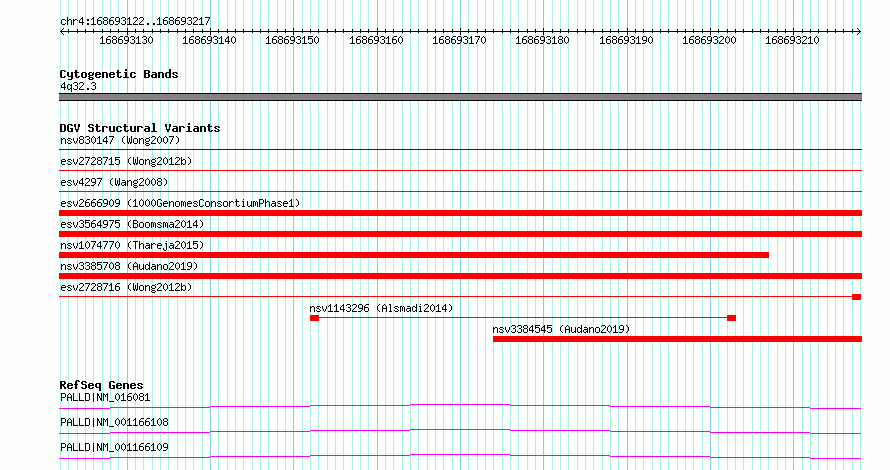This screenshot has height=470, width=890.
Task: Click the thick red bar under esv3564975
Action: tap(460, 234)
